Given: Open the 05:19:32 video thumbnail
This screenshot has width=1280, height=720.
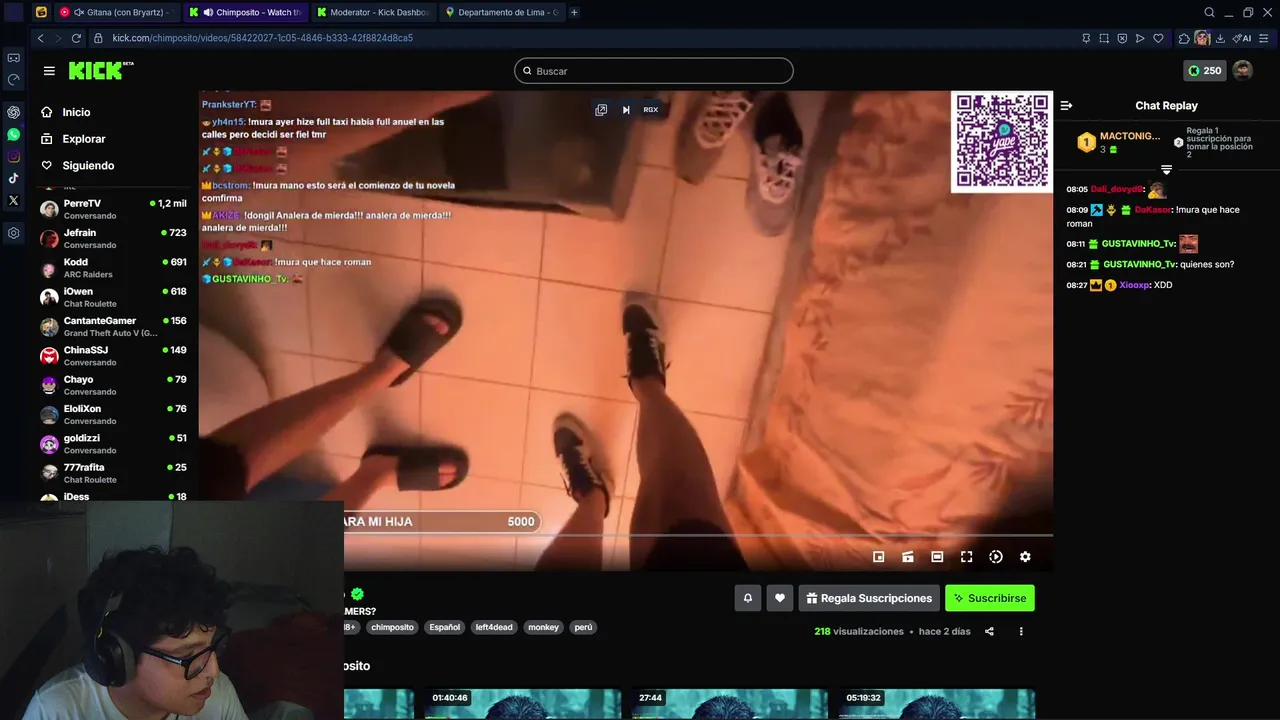Looking at the screenshot, I should pyautogui.click(x=937, y=704).
